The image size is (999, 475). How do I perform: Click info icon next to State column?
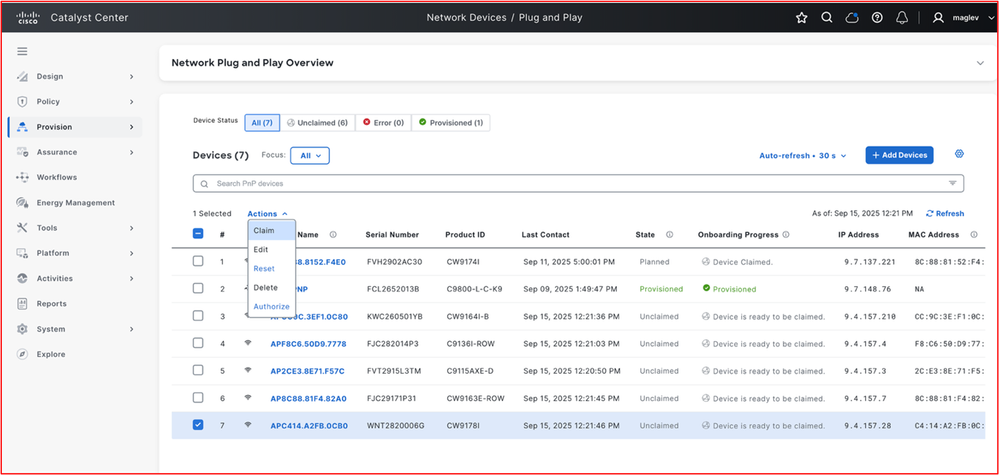[x=670, y=235]
